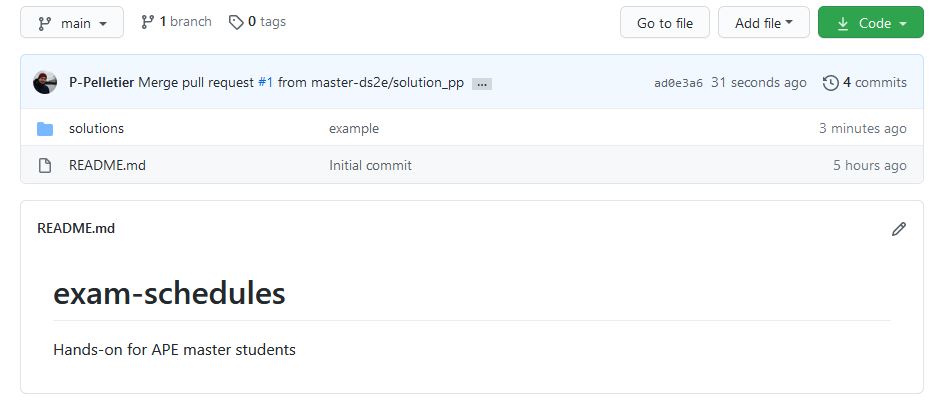The image size is (940, 411).
Task: Open the "Initial commit" message link
Action: pyautogui.click(x=370, y=165)
